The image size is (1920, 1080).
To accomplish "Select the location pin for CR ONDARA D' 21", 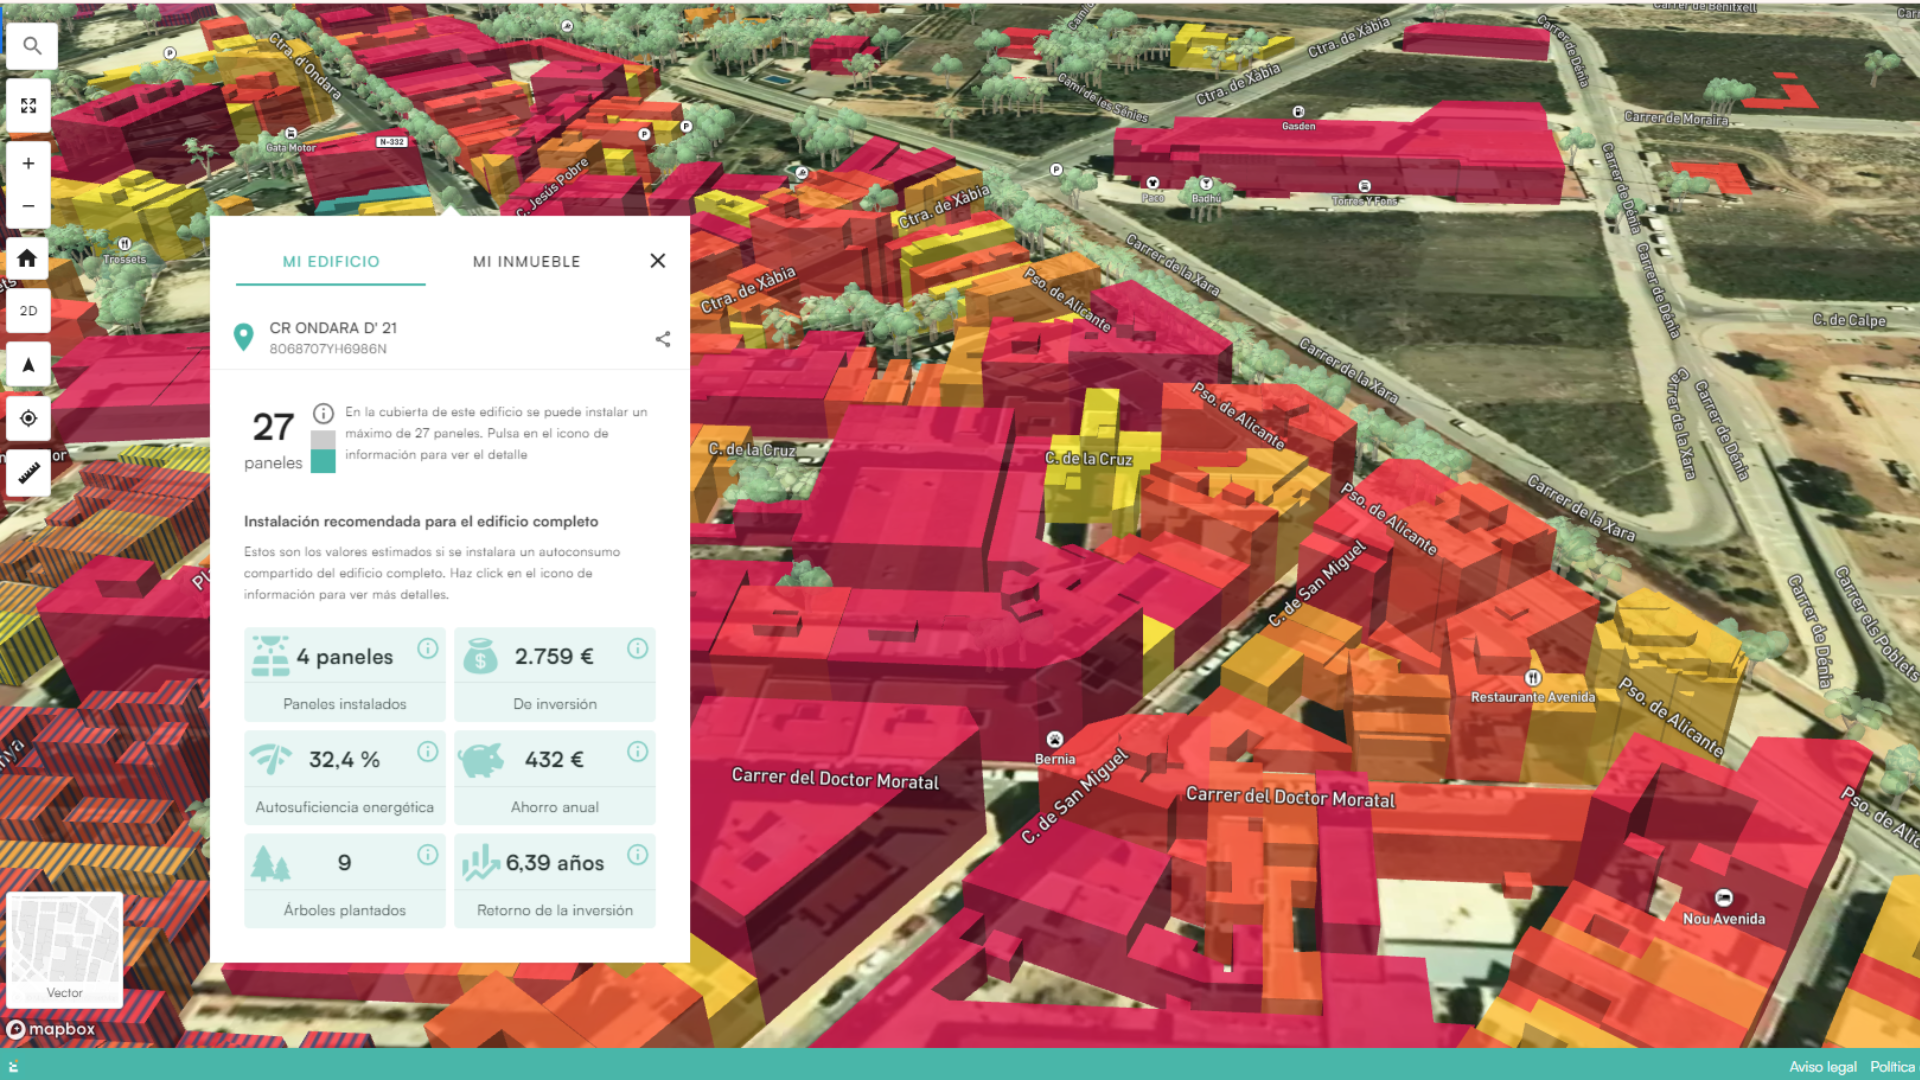I will tap(243, 337).
